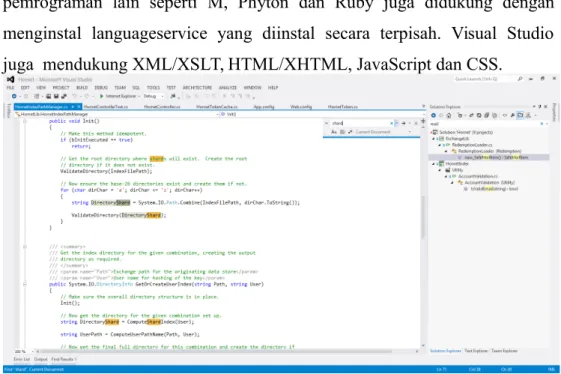Click the Preview Selected Items icon in Solution Explorer

[x=520, y=115]
